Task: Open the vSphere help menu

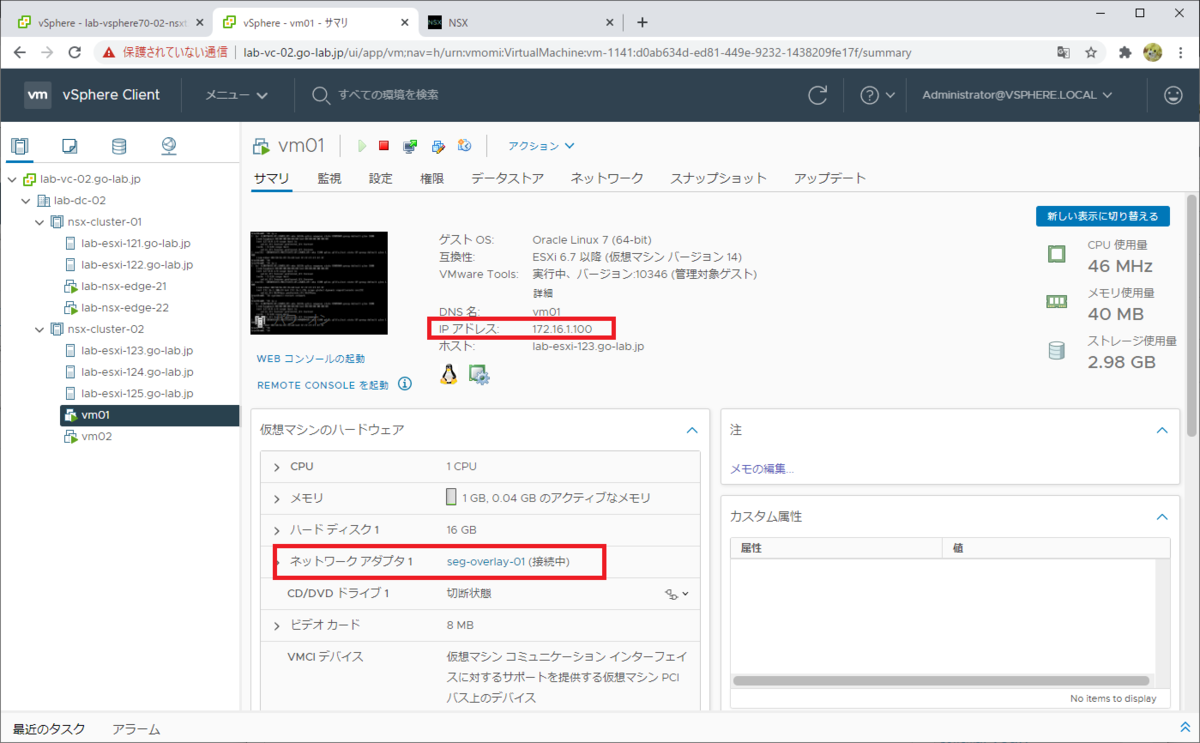Action: click(x=876, y=95)
